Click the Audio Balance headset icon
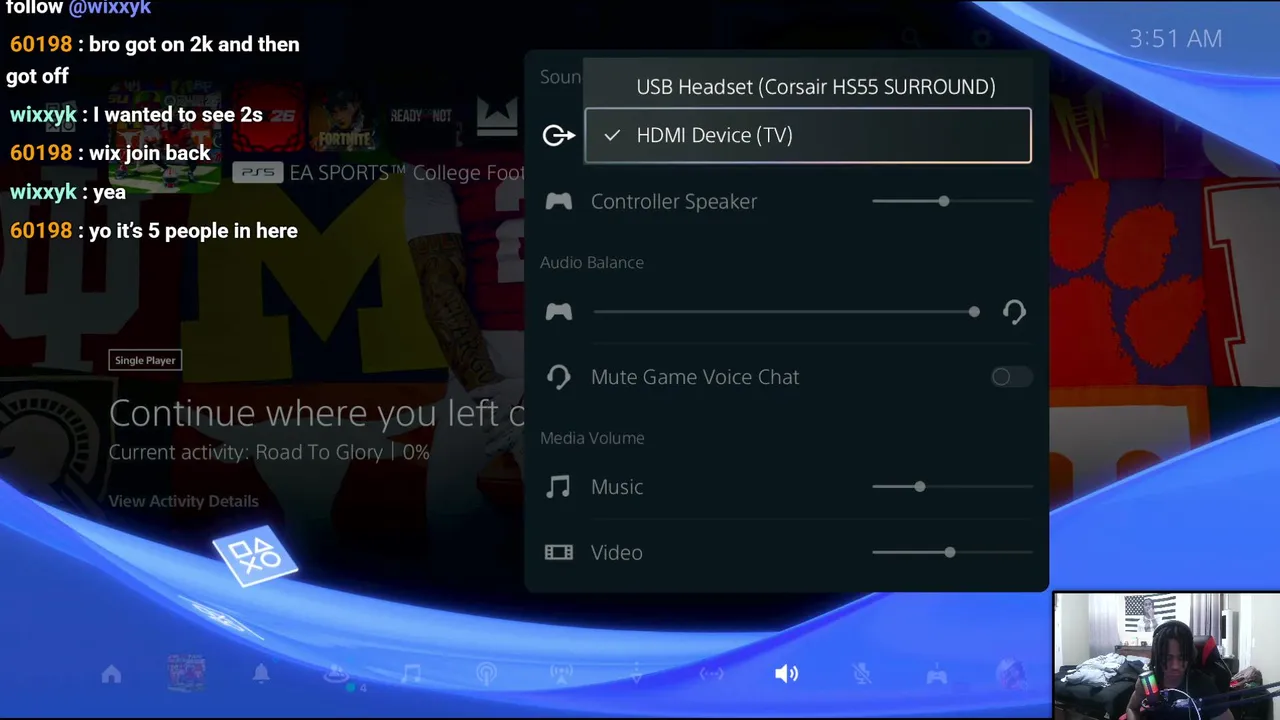Screen dimensions: 1280x720 coord(1014,312)
